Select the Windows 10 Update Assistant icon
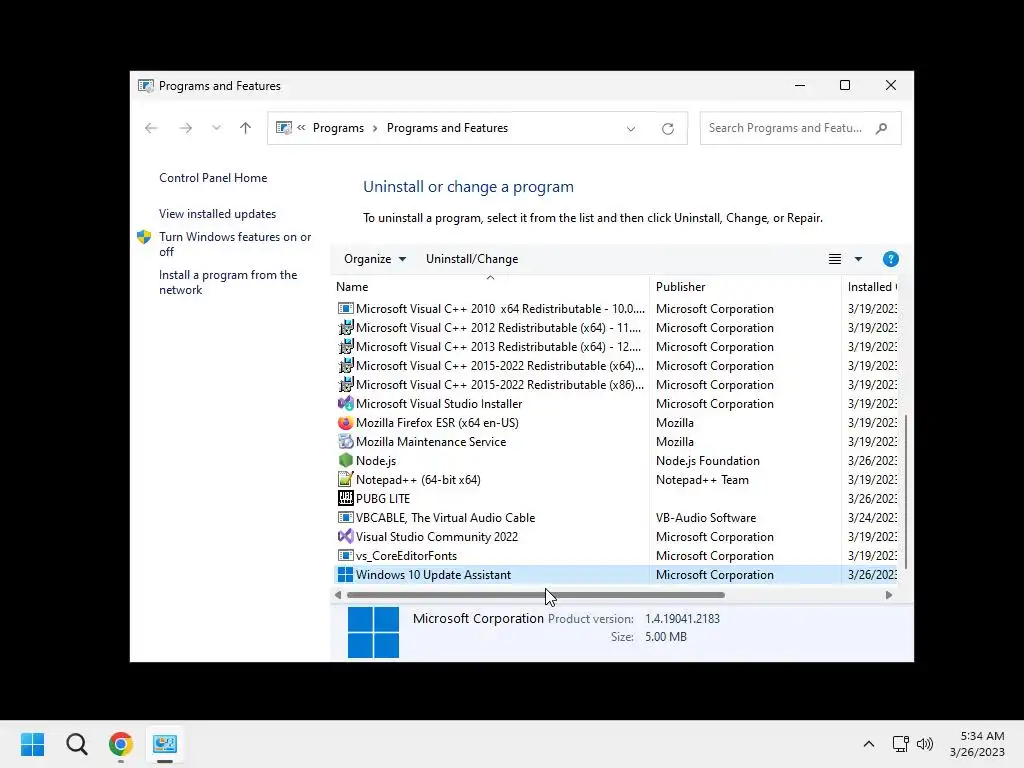The width and height of the screenshot is (1024, 768). click(345, 575)
